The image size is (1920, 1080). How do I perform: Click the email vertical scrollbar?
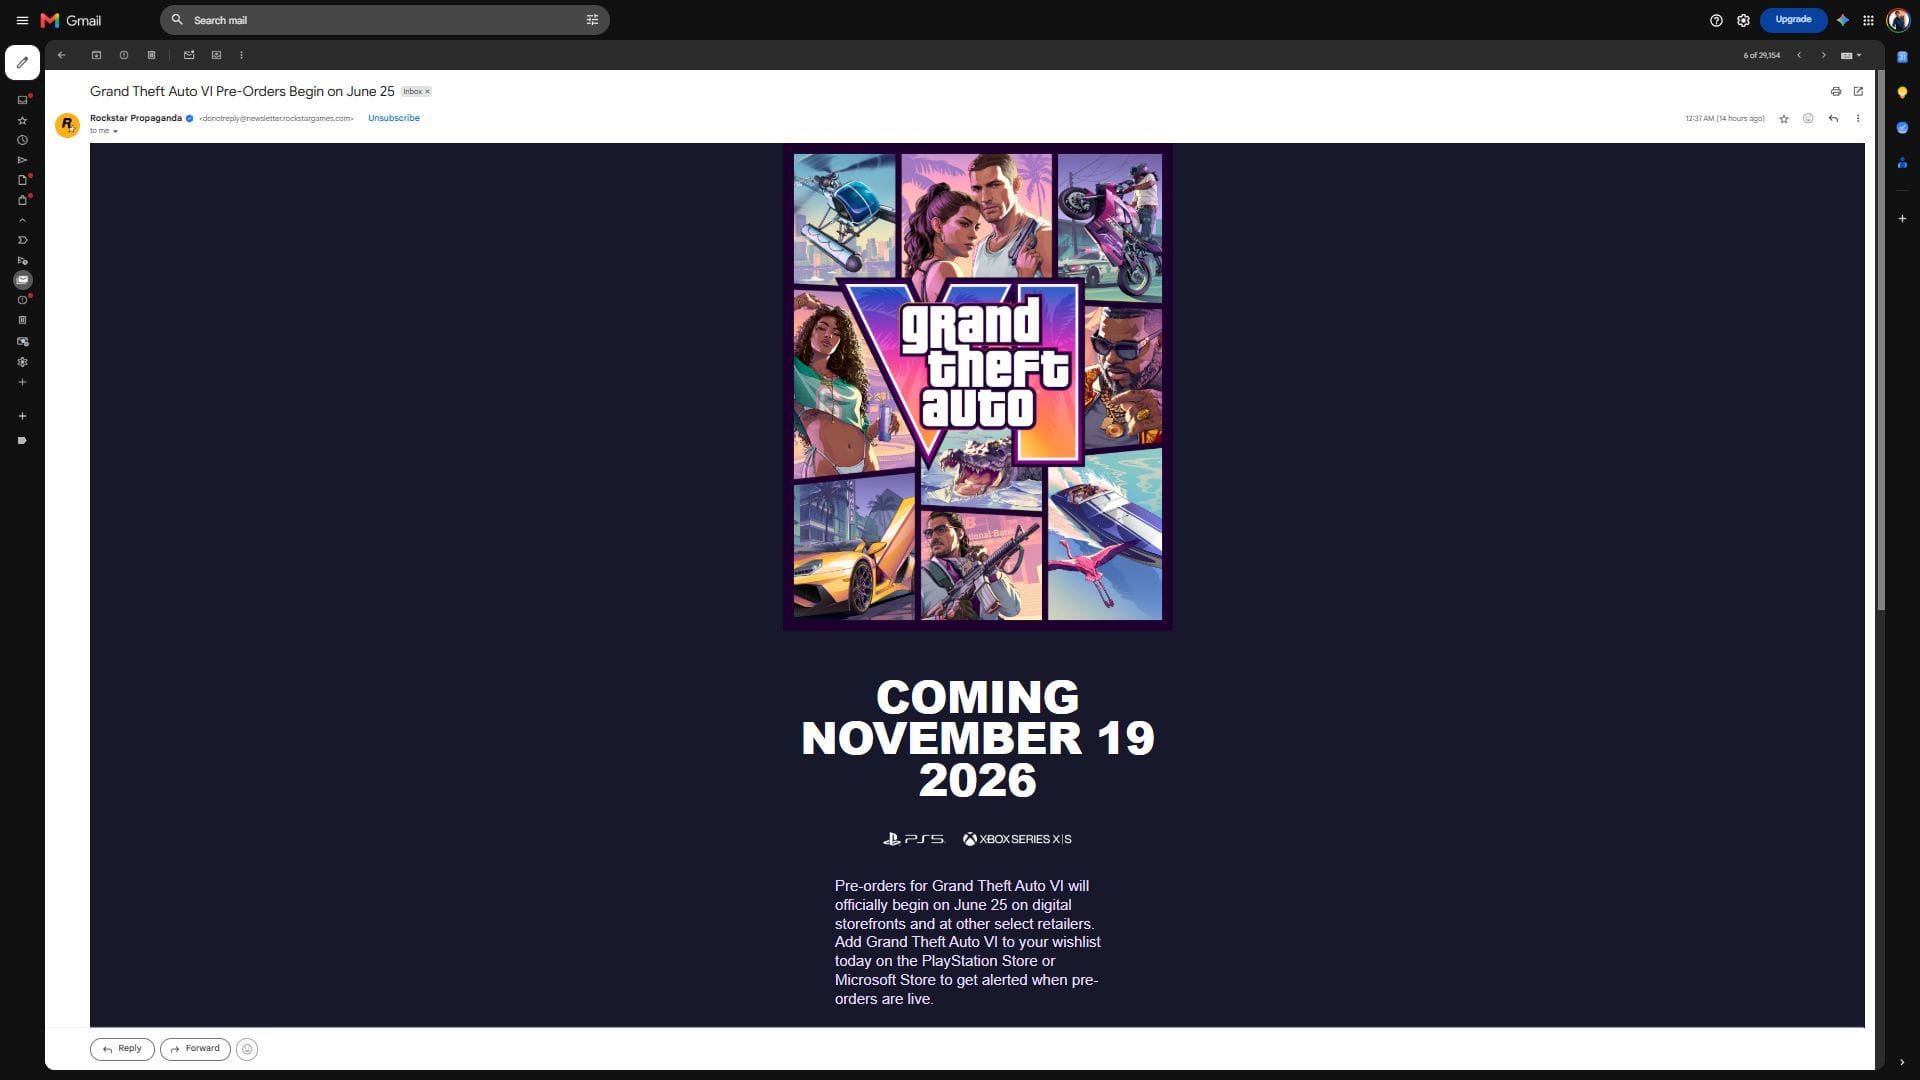tap(1881, 340)
